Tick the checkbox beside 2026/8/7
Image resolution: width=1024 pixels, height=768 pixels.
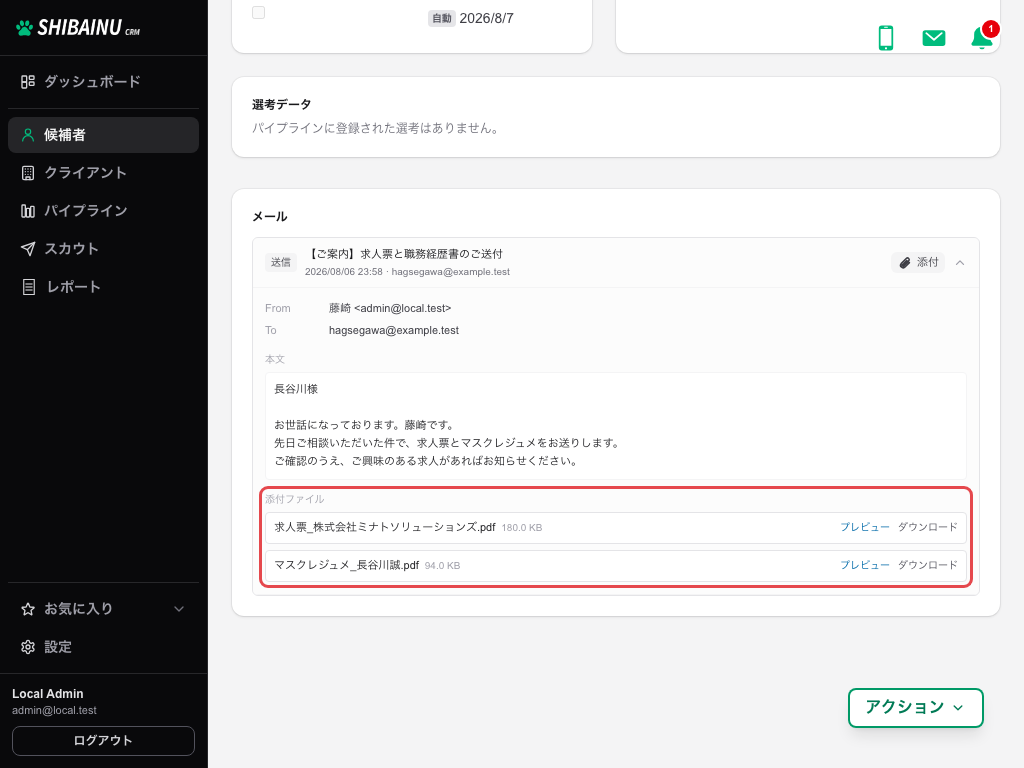(259, 12)
